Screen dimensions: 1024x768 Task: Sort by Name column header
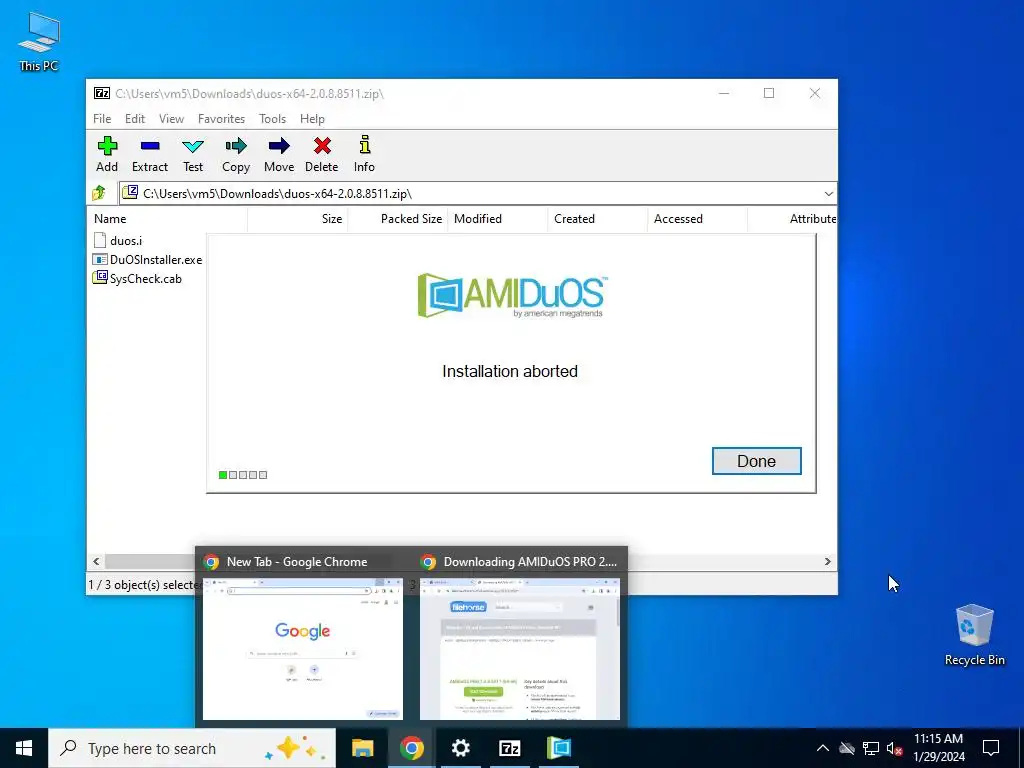[167, 219]
